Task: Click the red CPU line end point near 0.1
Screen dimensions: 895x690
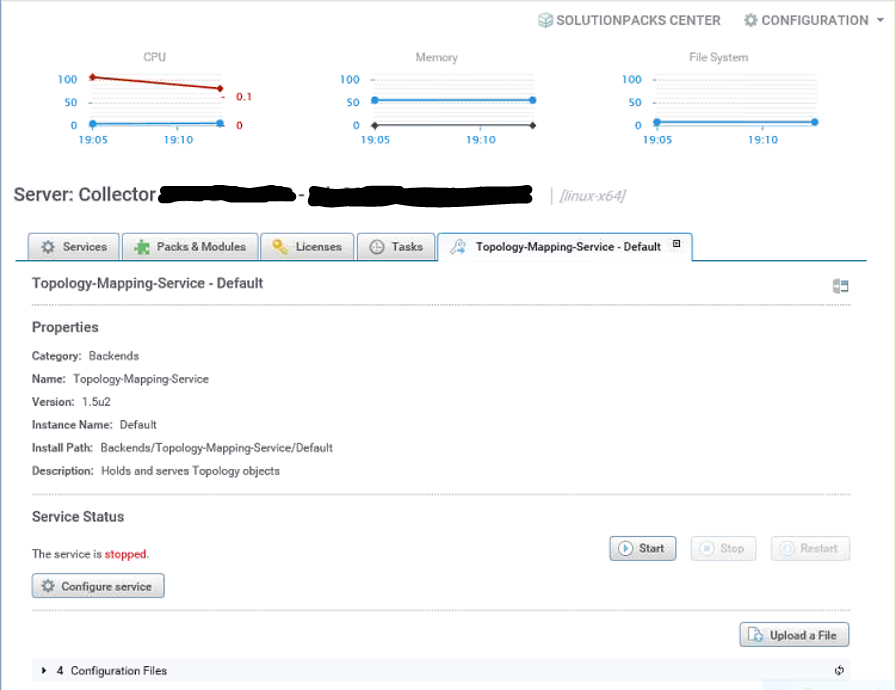Action: [x=220, y=88]
